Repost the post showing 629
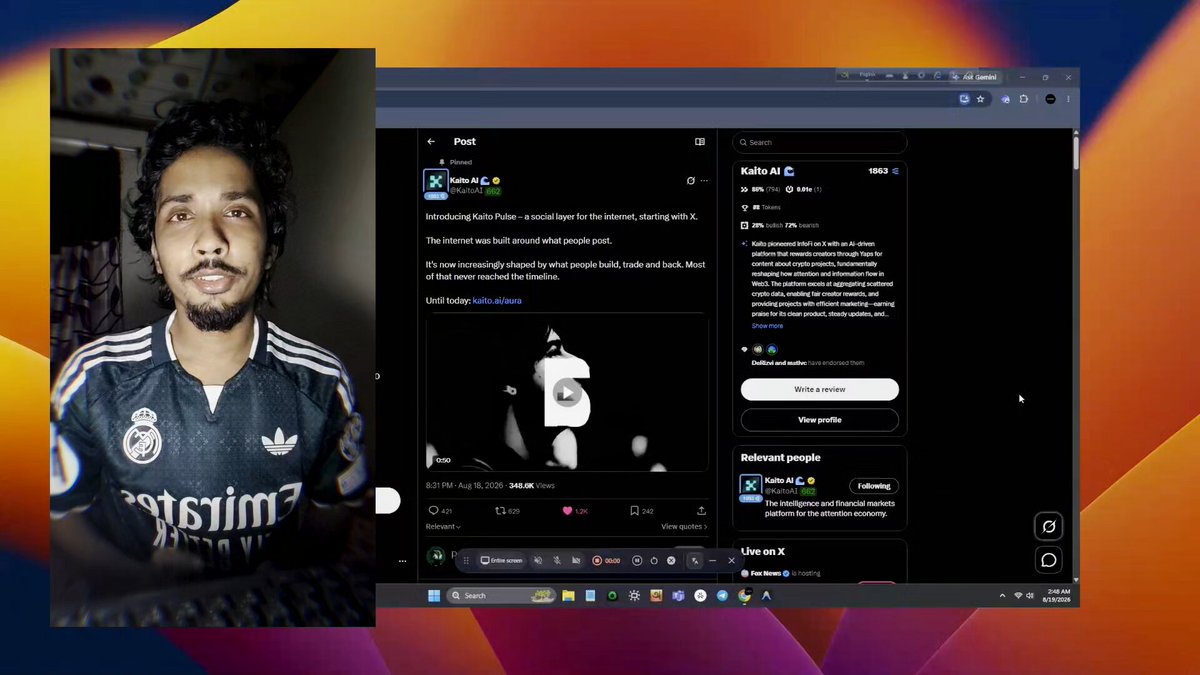The image size is (1200, 675). coord(508,511)
